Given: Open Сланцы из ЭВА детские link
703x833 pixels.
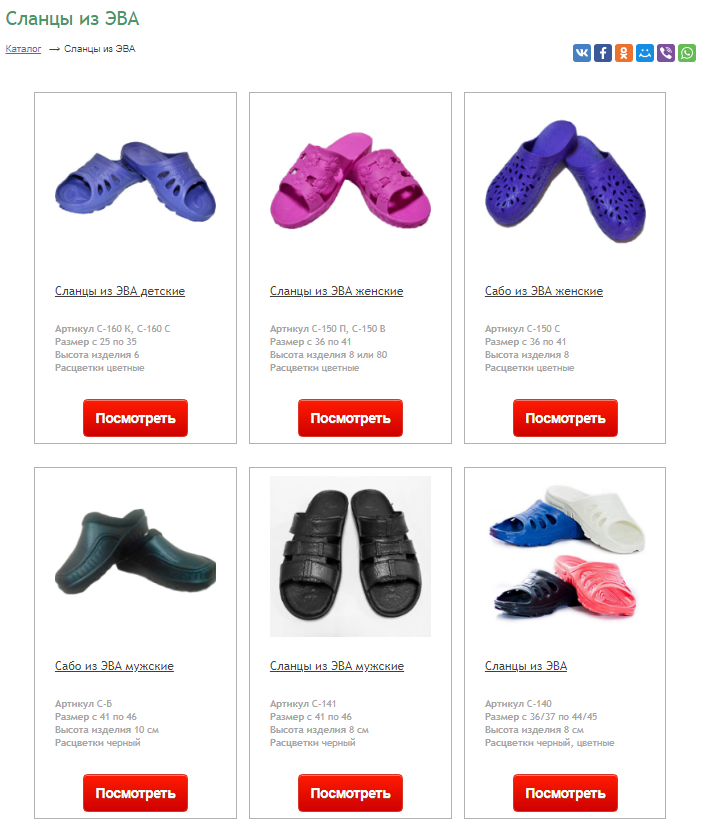Looking at the screenshot, I should pyautogui.click(x=120, y=291).
